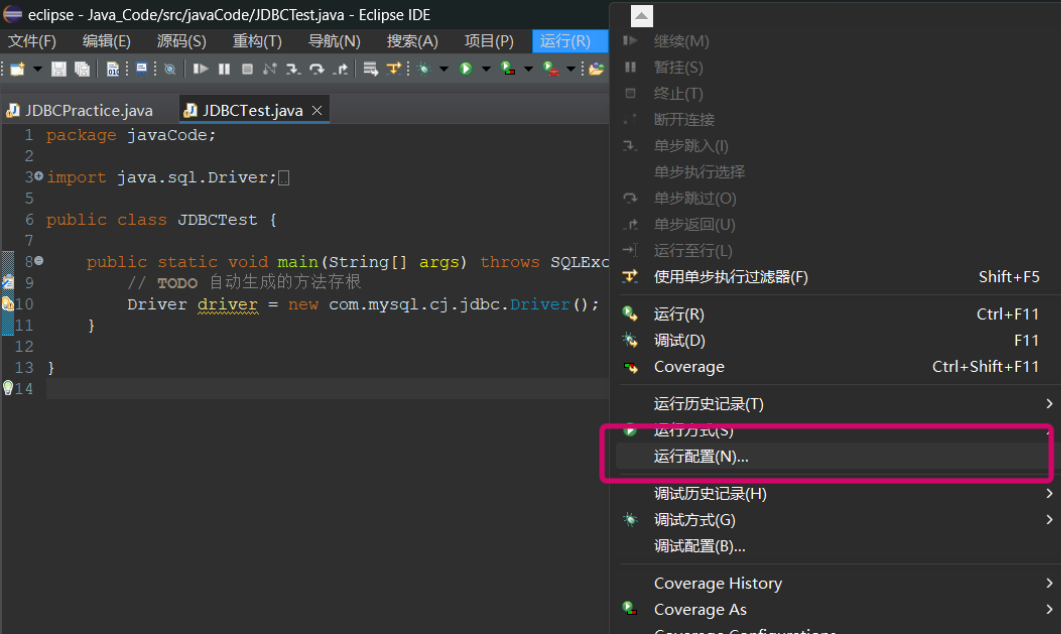Click the Resume debug icon in the toolbar
Viewport: 1061px width, 634px height.
coord(201,69)
